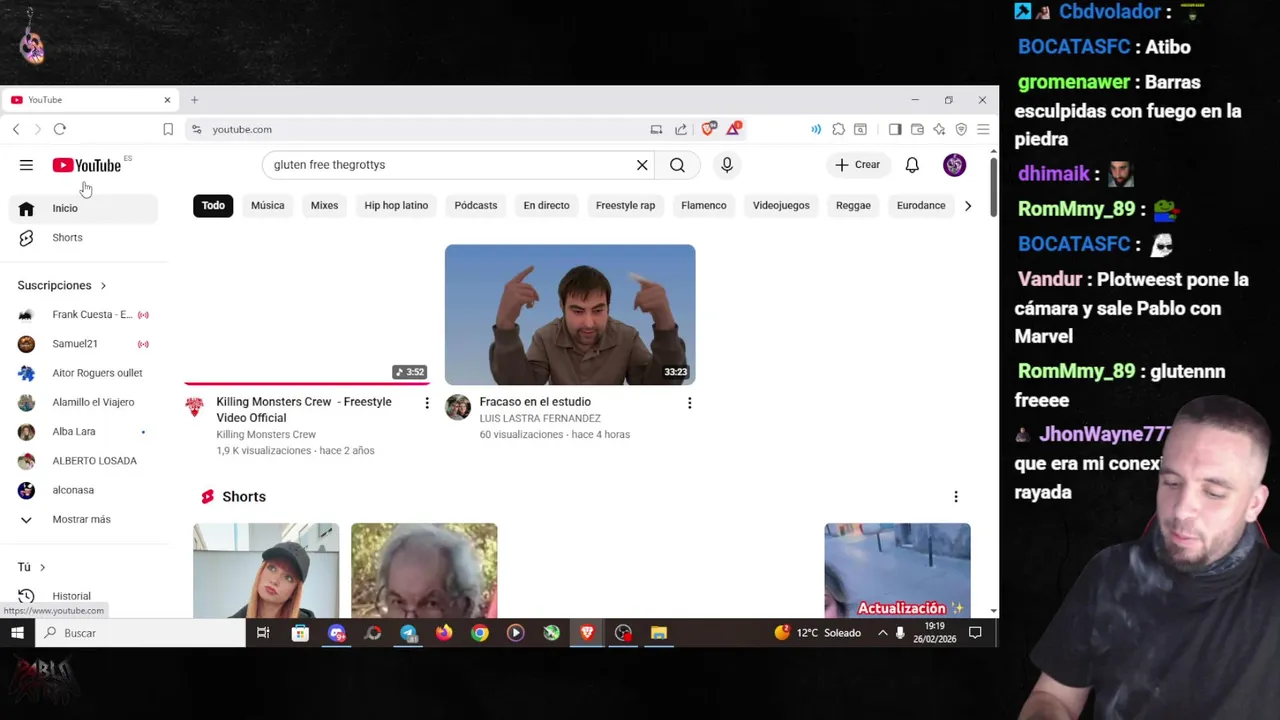
Task: Run search with the magnifier button
Action: pyautogui.click(x=677, y=165)
